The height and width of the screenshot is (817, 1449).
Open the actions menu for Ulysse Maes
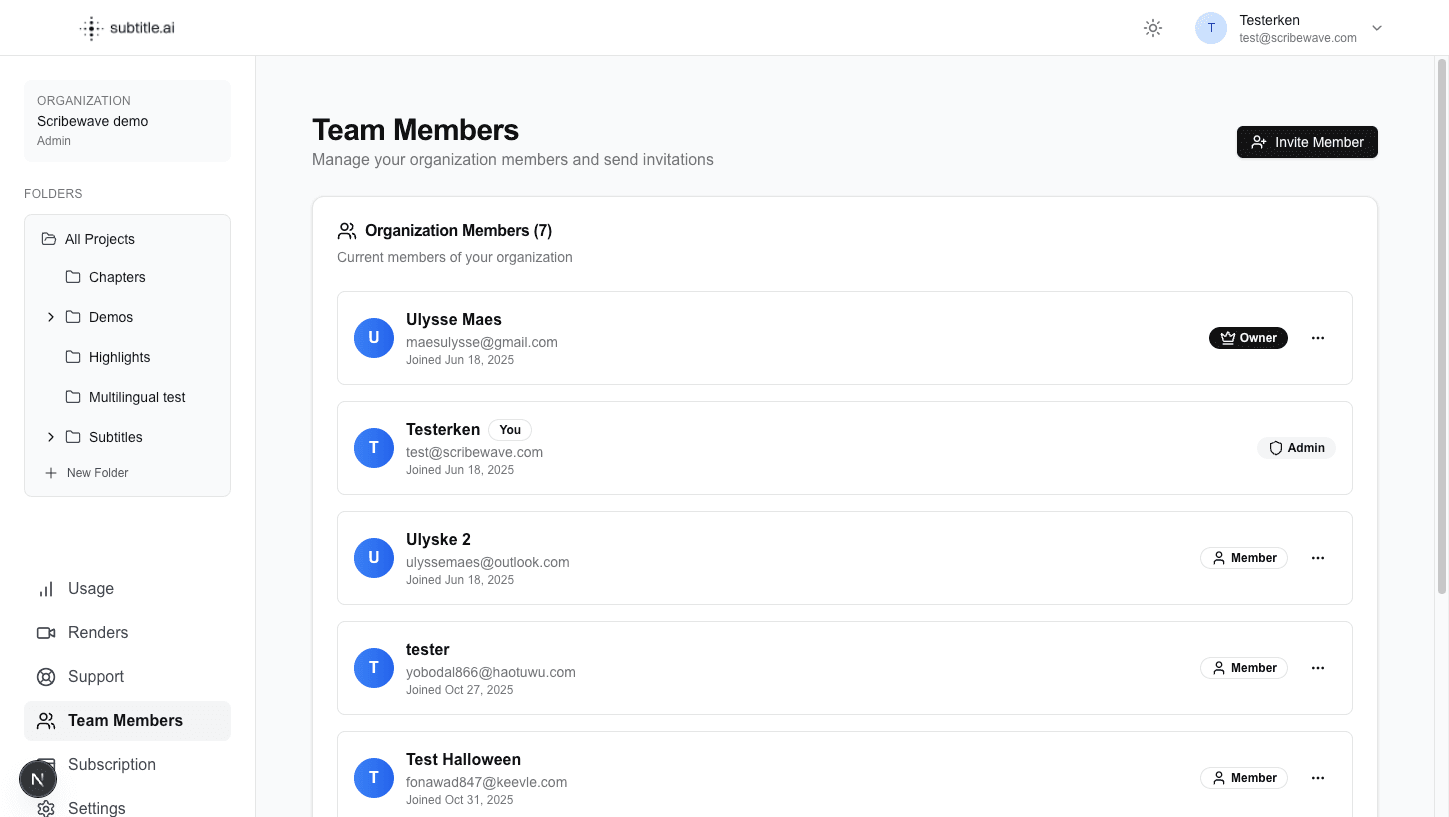pyautogui.click(x=1317, y=337)
